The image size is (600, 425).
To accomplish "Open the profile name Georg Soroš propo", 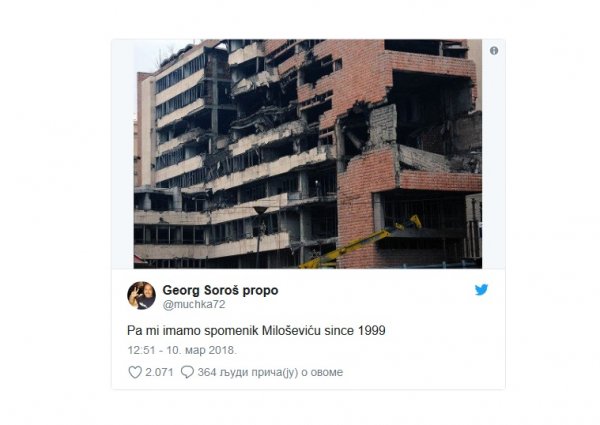I will click(x=220, y=290).
